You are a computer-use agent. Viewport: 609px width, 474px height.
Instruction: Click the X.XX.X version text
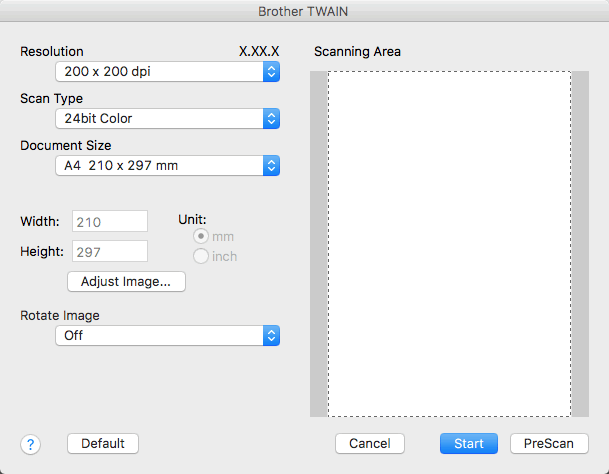(259, 51)
